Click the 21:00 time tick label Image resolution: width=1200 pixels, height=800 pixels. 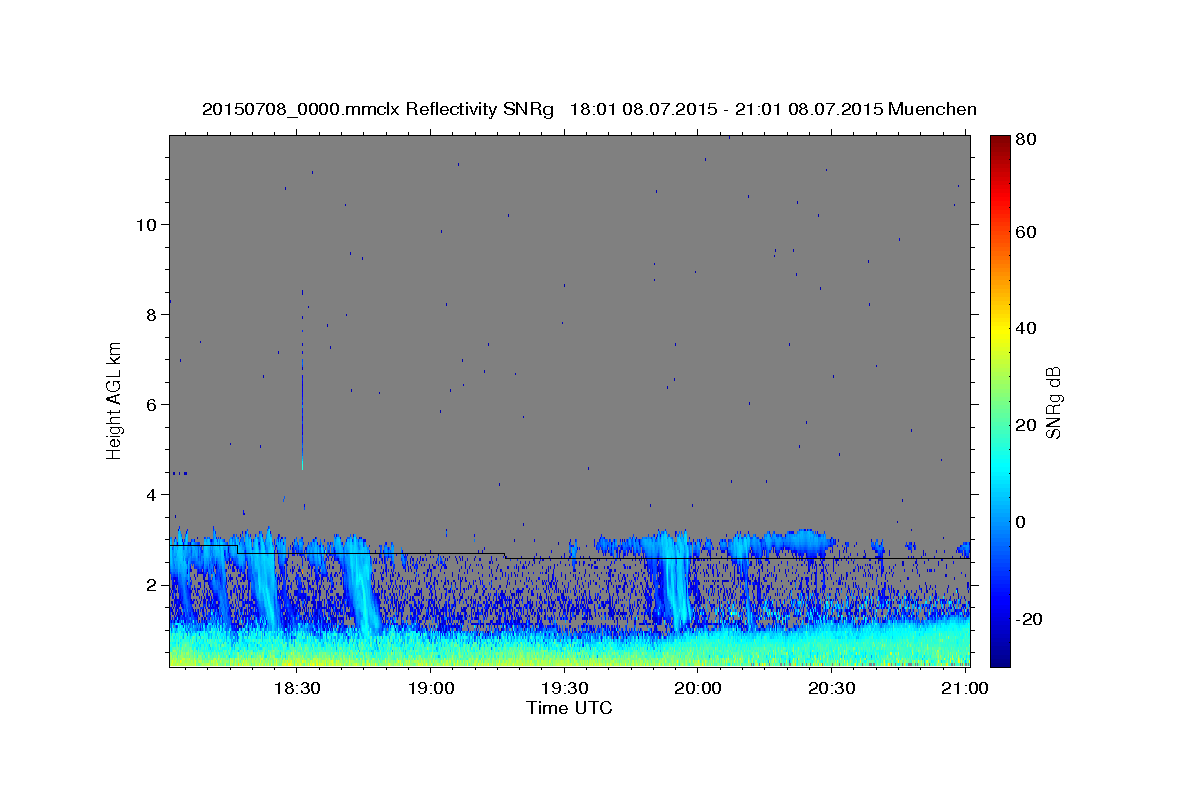click(x=965, y=689)
